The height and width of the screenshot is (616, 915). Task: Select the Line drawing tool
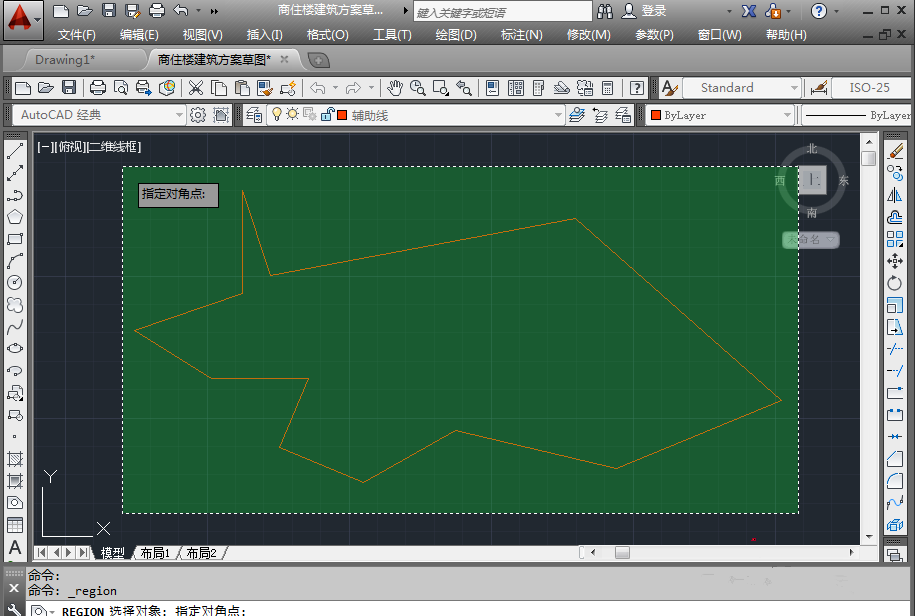pyautogui.click(x=15, y=152)
